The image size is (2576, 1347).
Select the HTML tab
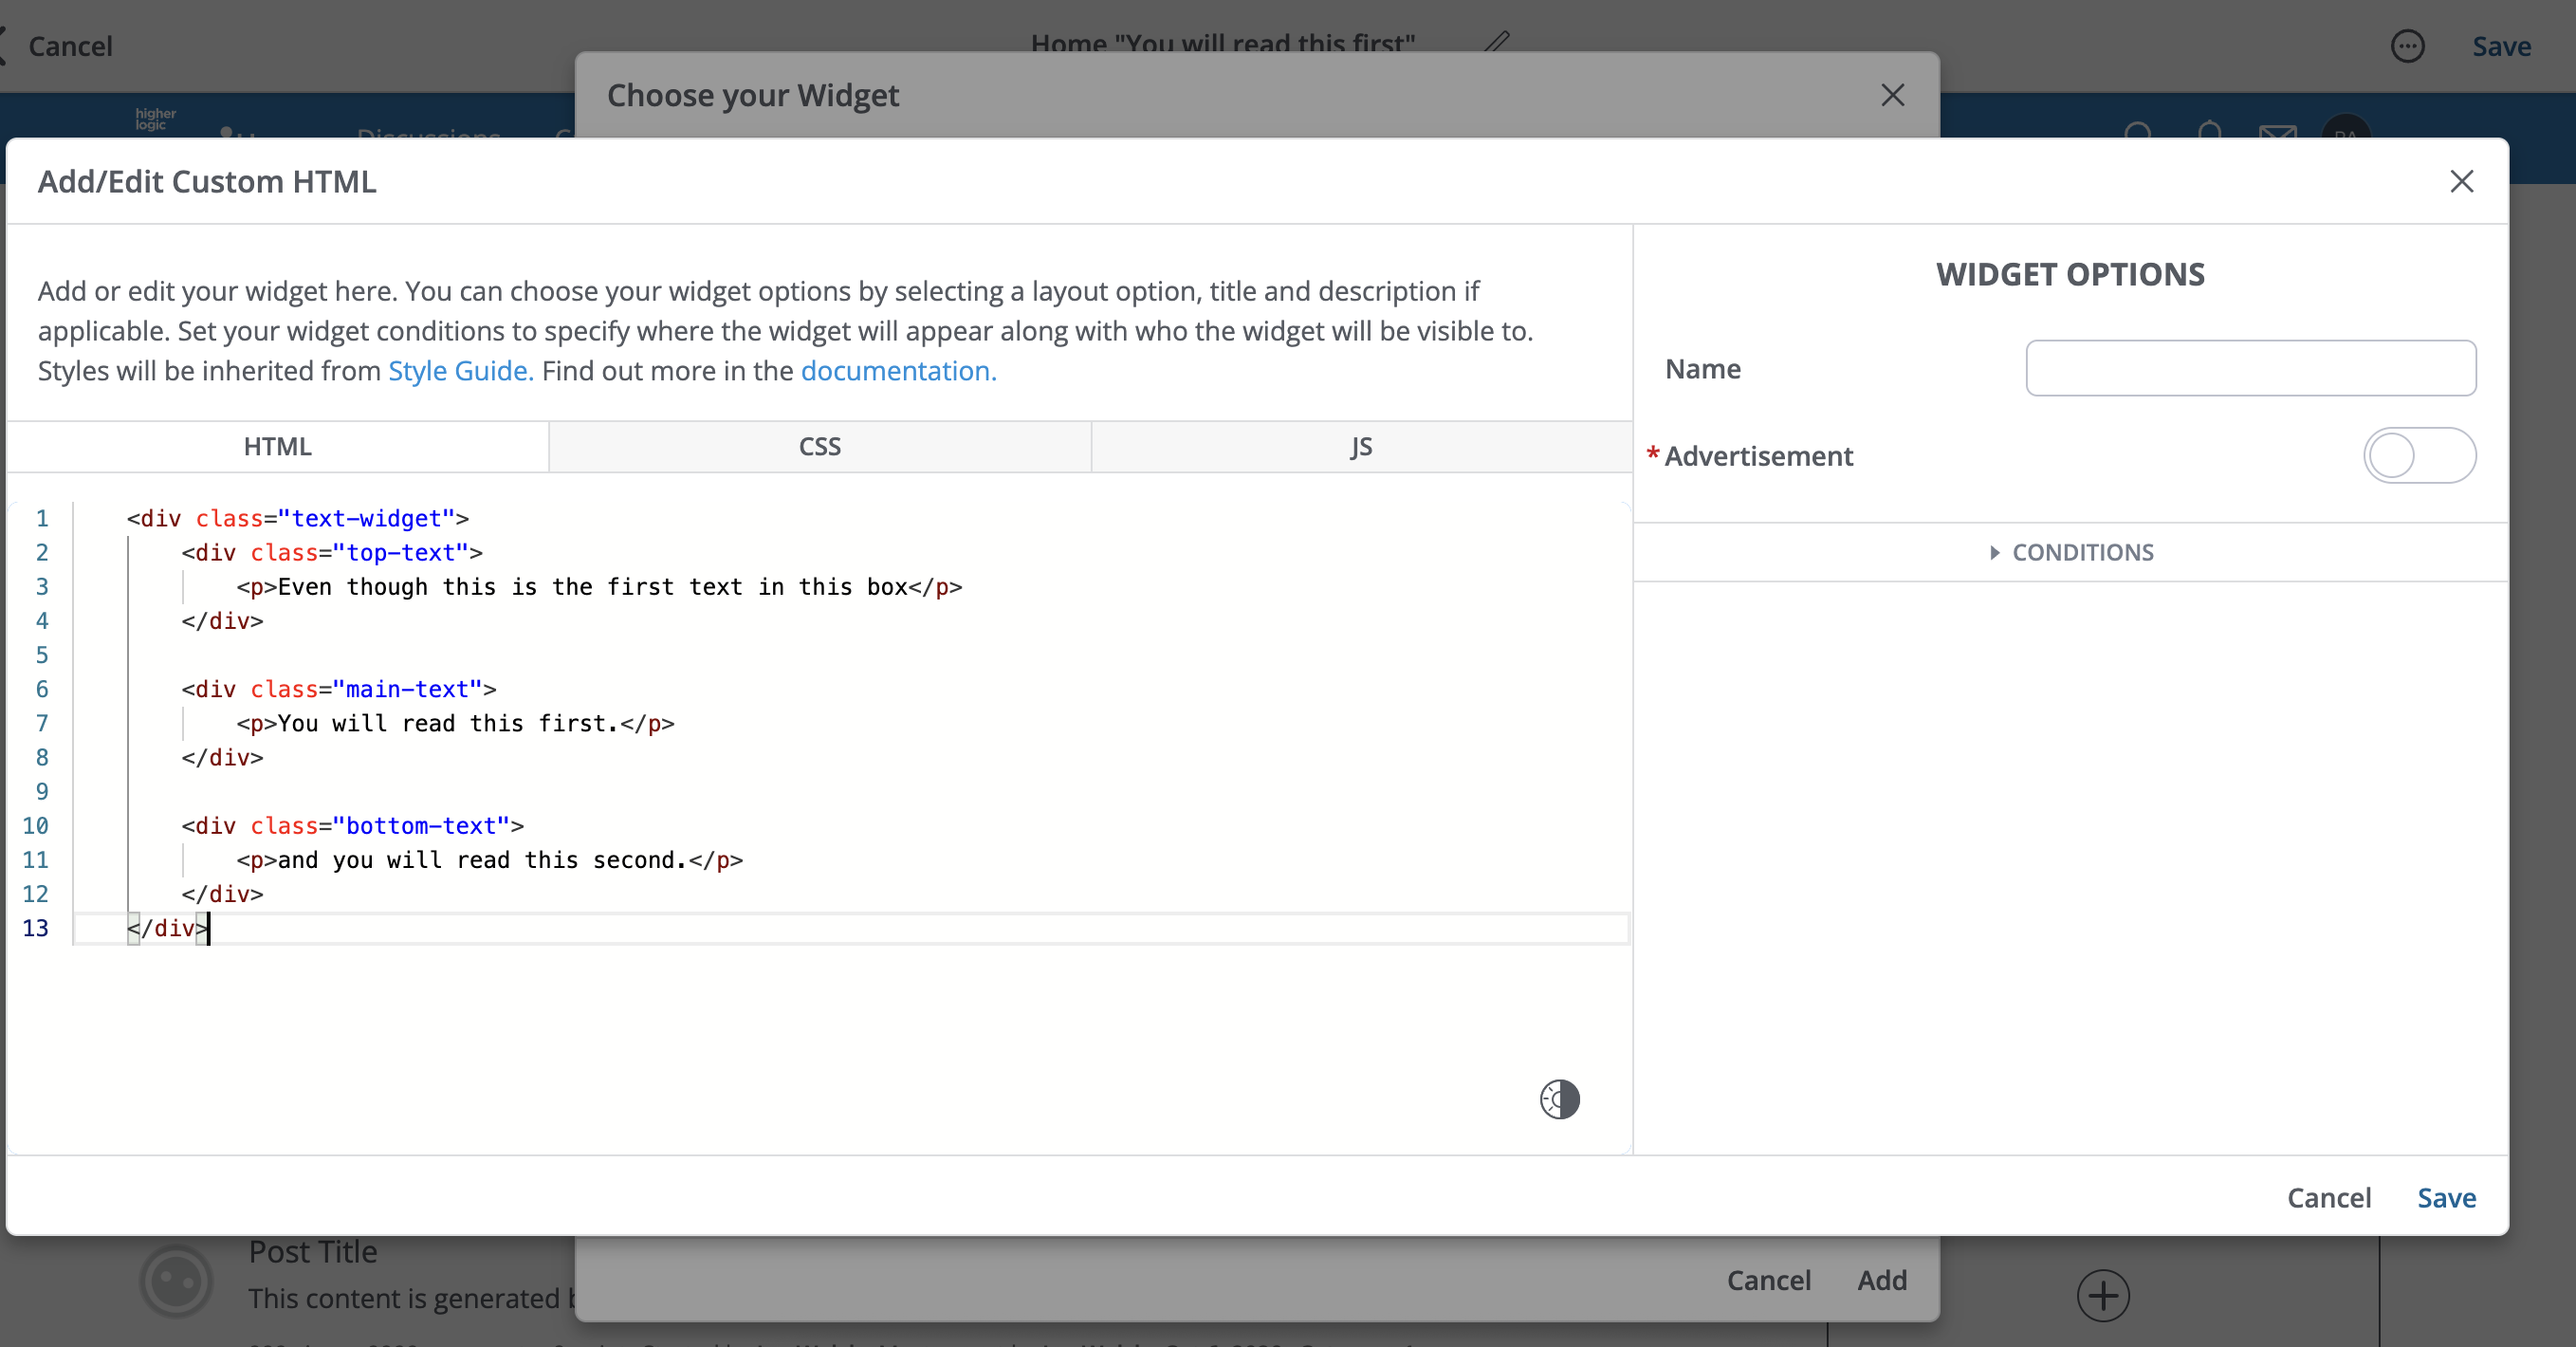coord(277,447)
